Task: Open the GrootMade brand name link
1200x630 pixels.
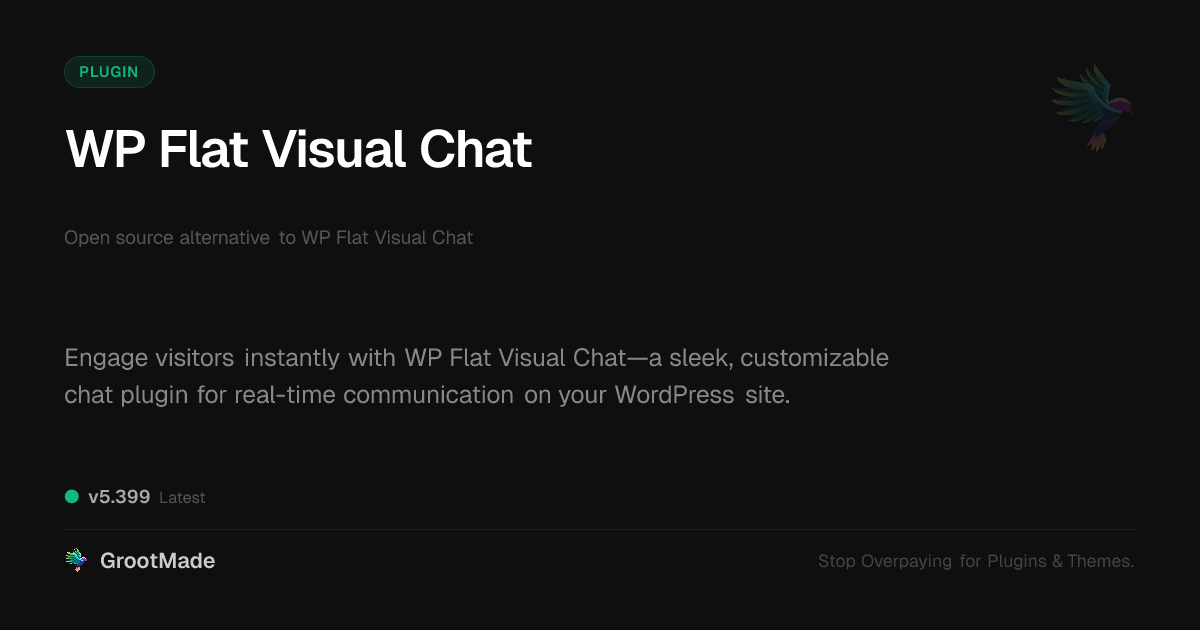Action: click(x=157, y=561)
